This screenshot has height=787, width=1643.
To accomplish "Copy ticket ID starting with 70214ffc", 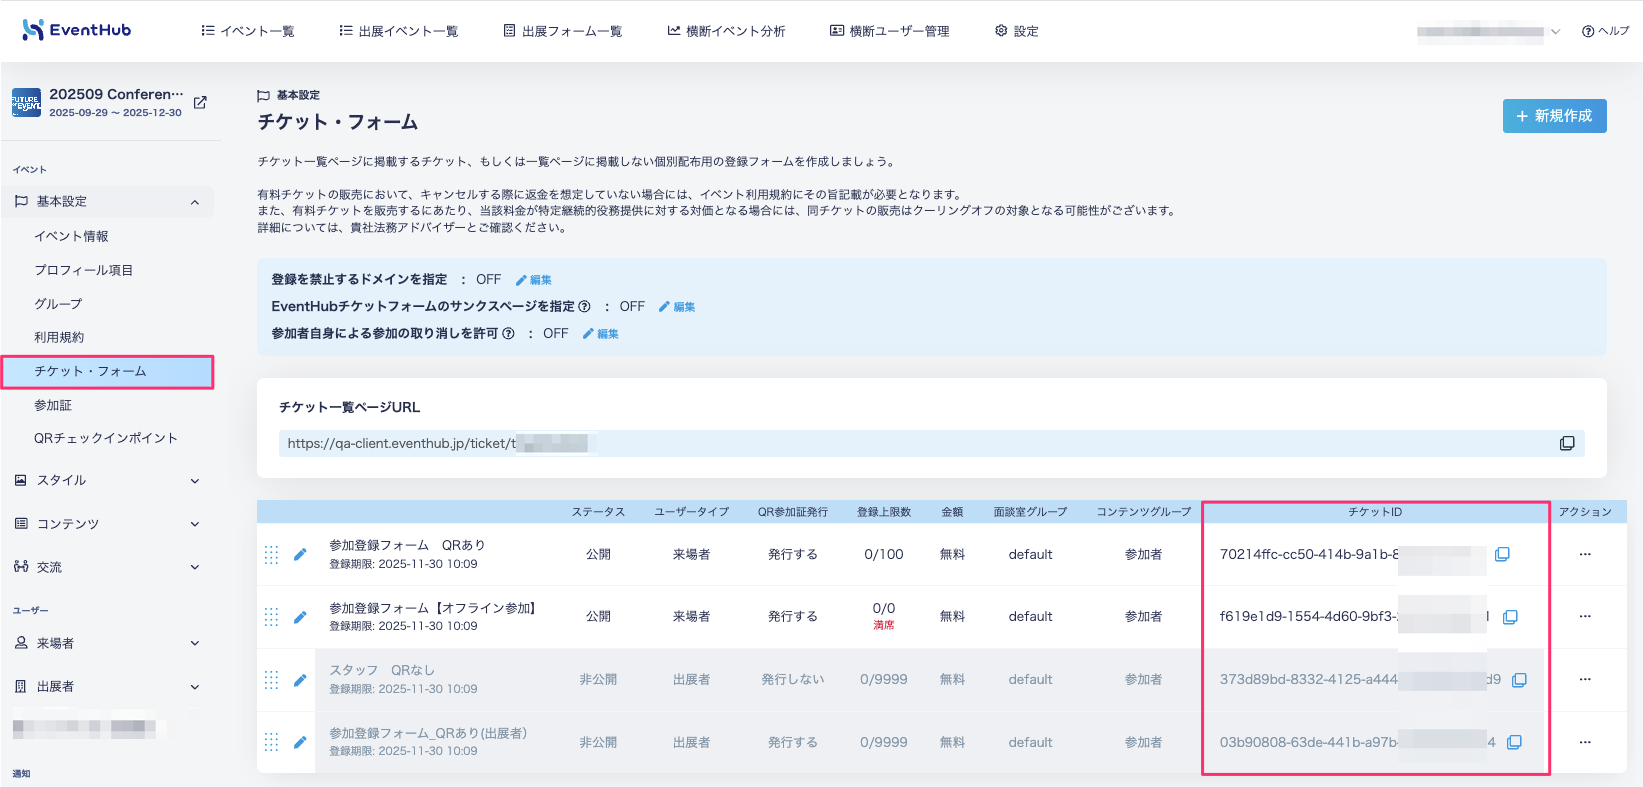I will pyautogui.click(x=1502, y=554).
